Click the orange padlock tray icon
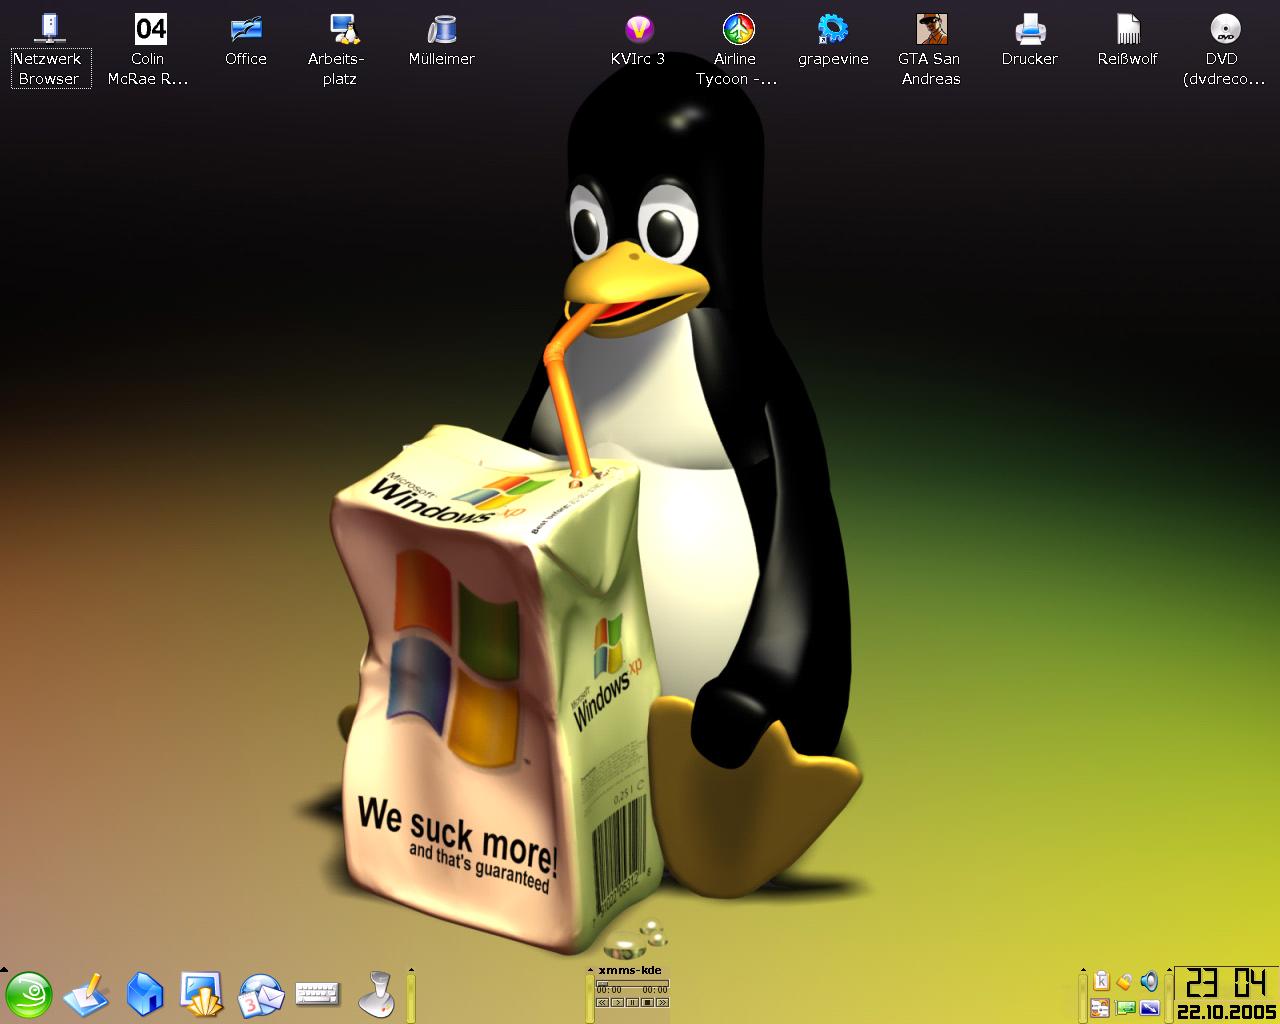The width and height of the screenshot is (1280, 1024). point(1125,981)
